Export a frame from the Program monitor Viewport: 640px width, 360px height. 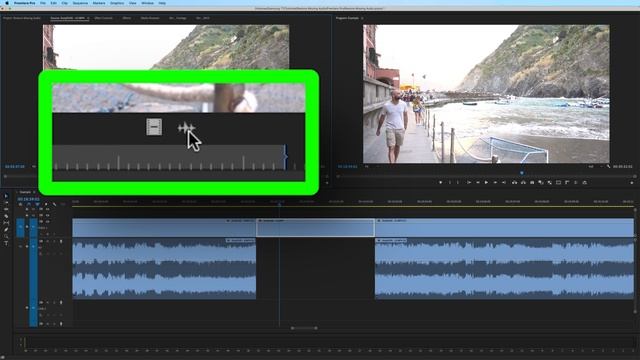[x=532, y=182]
